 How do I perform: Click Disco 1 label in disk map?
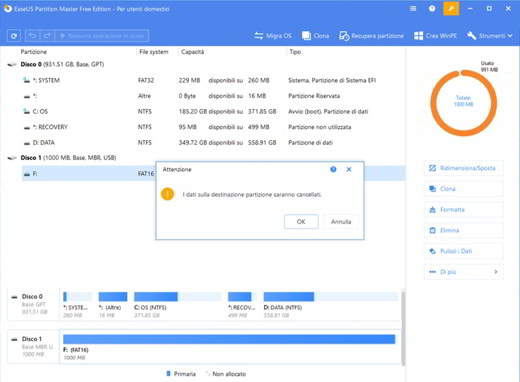click(32, 339)
